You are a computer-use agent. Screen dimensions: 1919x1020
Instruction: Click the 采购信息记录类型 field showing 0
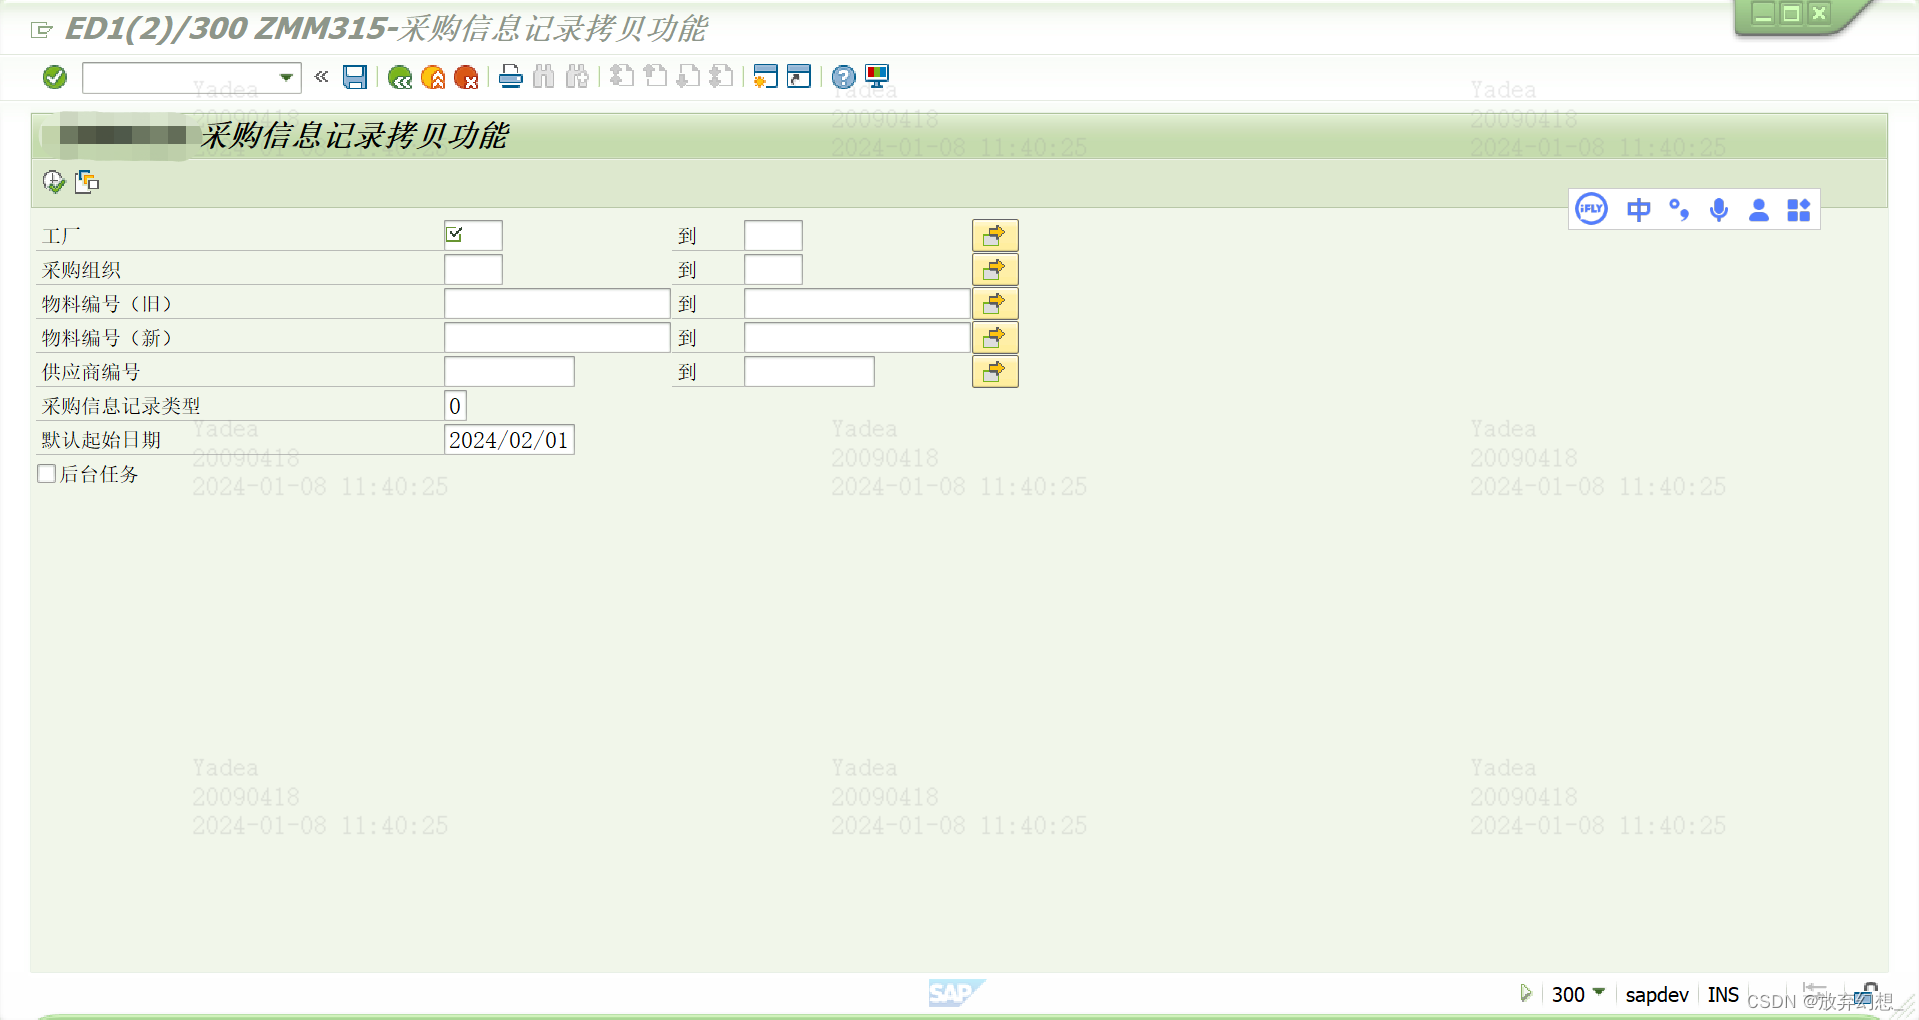(455, 405)
